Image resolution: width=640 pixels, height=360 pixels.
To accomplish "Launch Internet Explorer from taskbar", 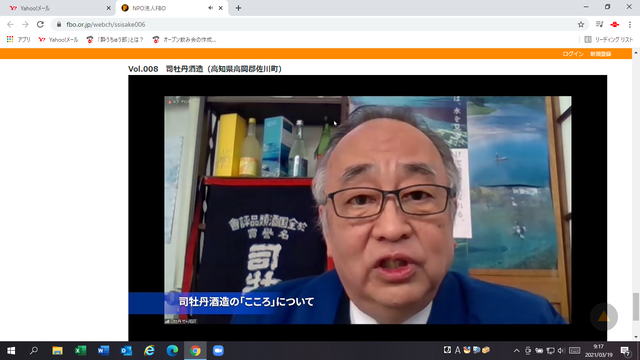I will pos(149,351).
